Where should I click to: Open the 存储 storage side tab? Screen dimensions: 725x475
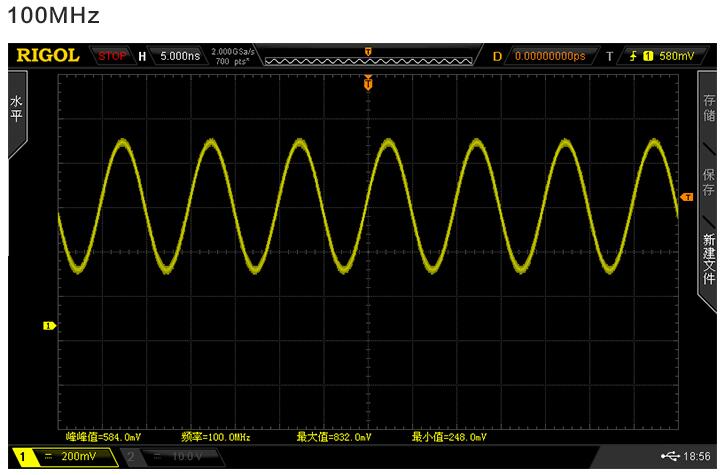click(x=709, y=108)
